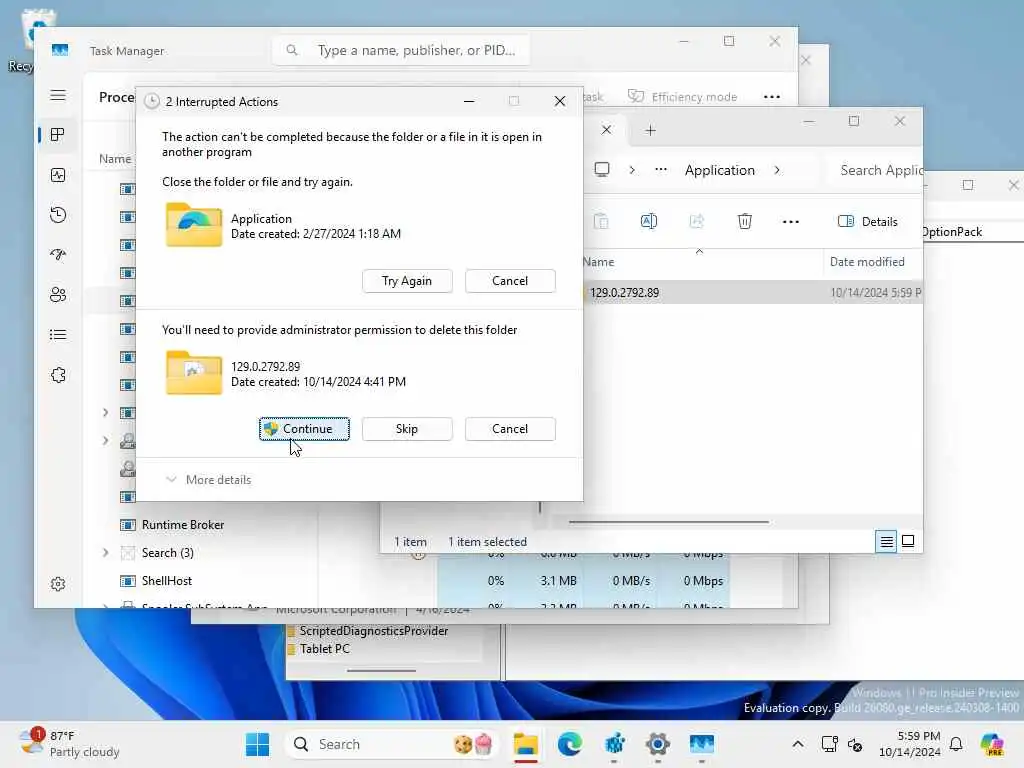
Task: Add a new File Explorer tab
Action: [650, 131]
